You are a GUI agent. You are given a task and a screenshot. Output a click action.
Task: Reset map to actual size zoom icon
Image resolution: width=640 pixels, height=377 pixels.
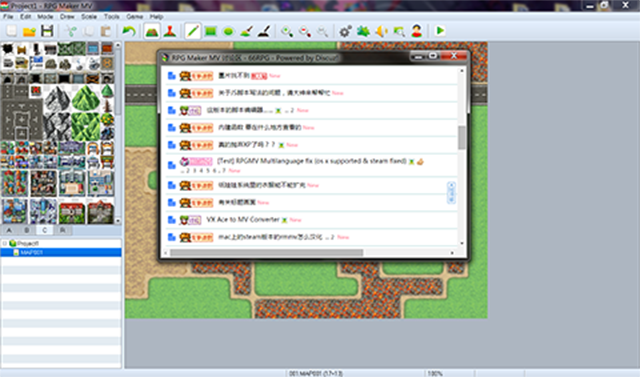pyautogui.click(x=322, y=31)
